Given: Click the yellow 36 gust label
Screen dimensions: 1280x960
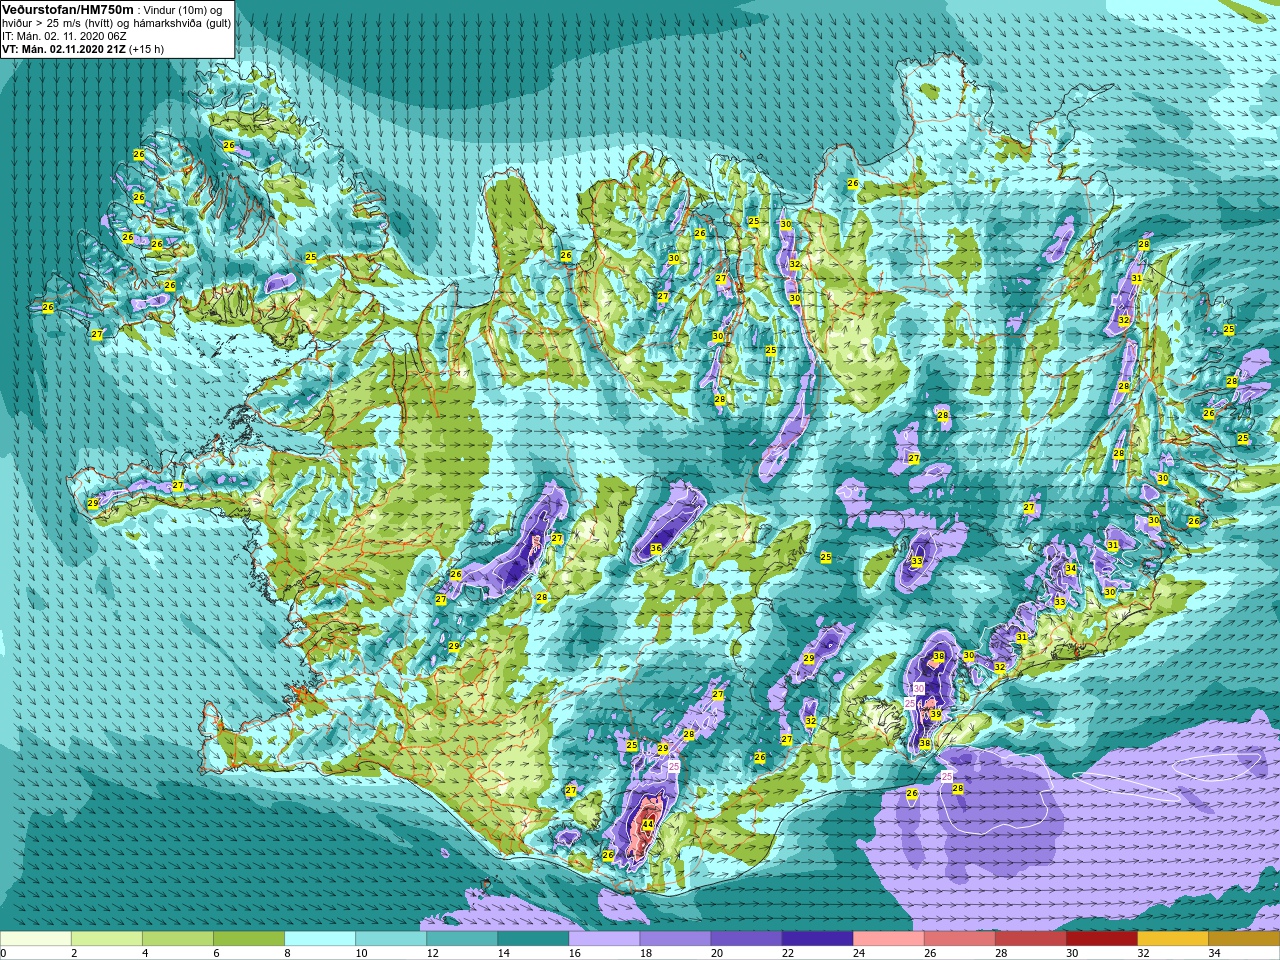Looking at the screenshot, I should 656,549.
